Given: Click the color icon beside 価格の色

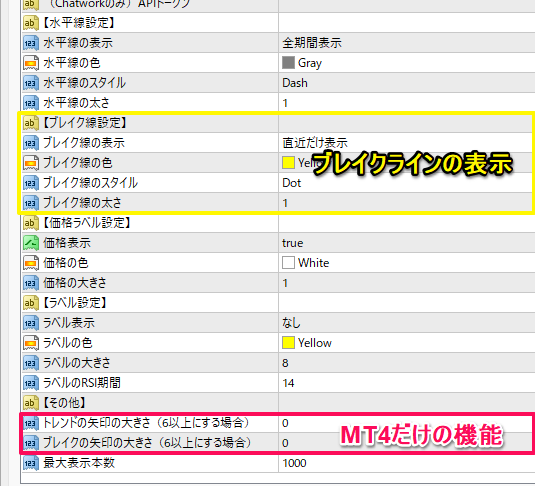Looking at the screenshot, I should (x=30, y=263).
